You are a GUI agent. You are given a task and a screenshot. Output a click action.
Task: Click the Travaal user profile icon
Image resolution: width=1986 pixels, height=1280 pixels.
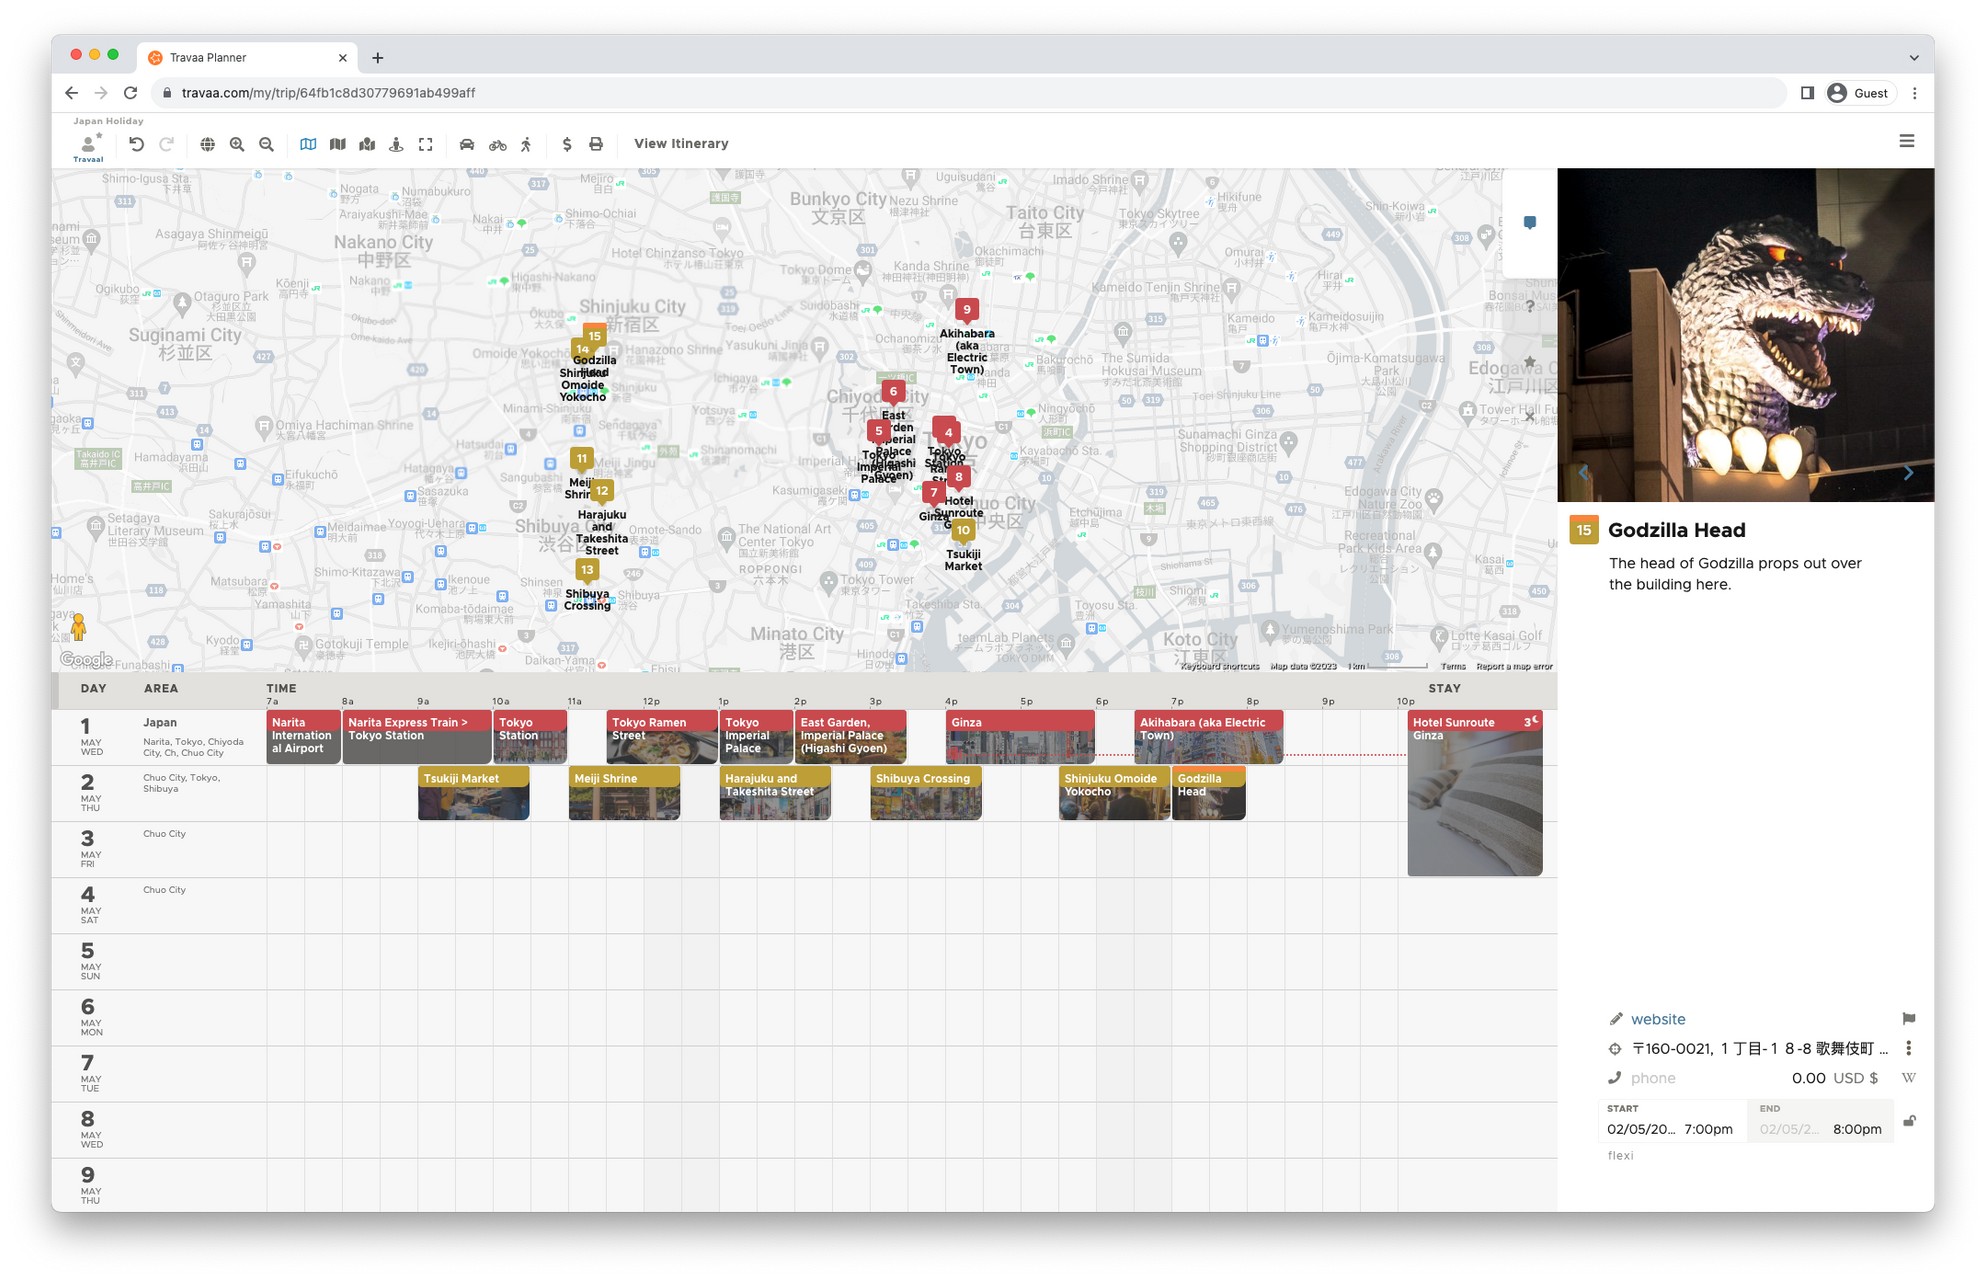pyautogui.click(x=88, y=146)
